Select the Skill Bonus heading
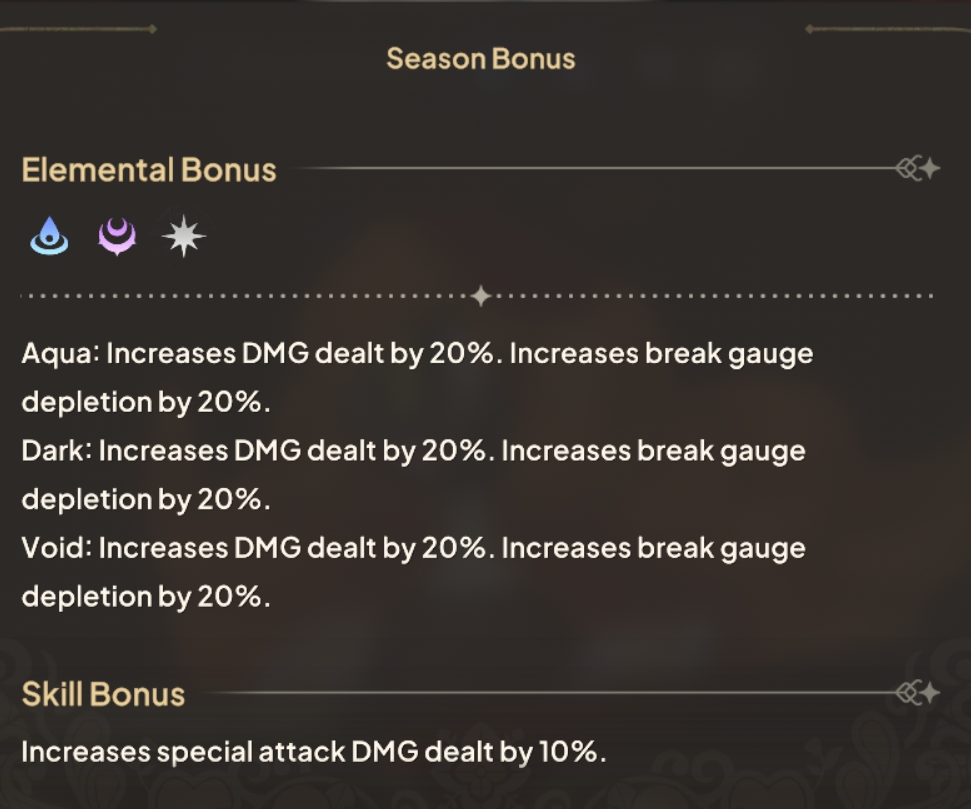Screen dimensions: 971x809 [x=103, y=694]
